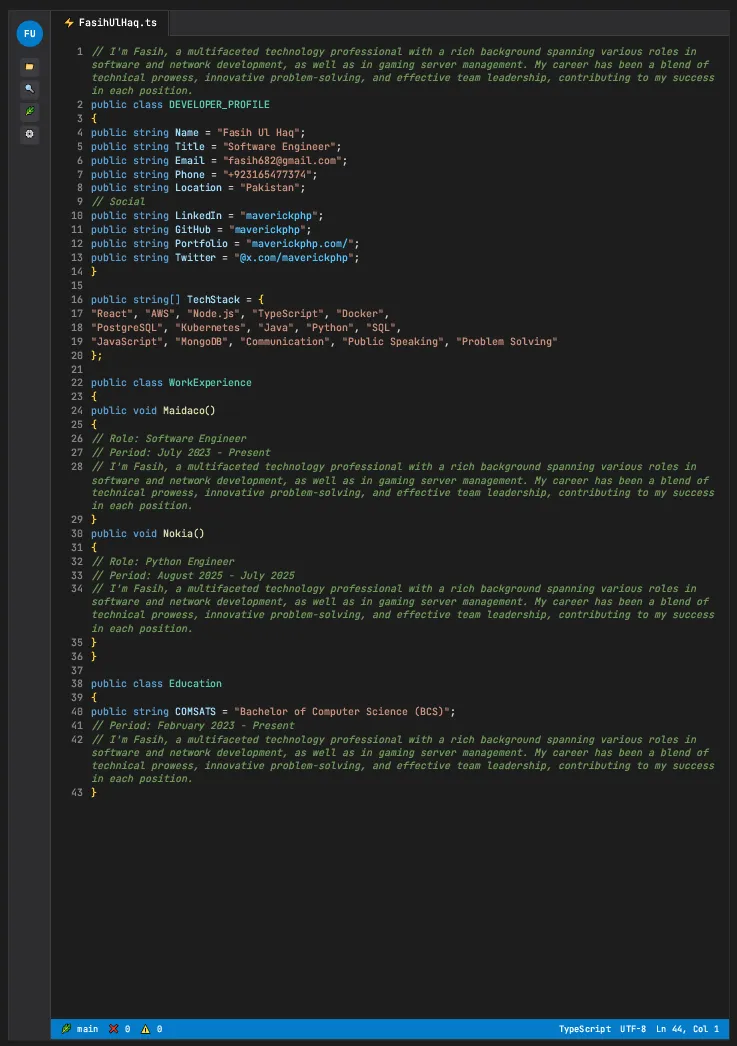Click the "Kubernetes" entry in TechStack
Viewport: 737px width, 1046px height.
tap(211, 327)
